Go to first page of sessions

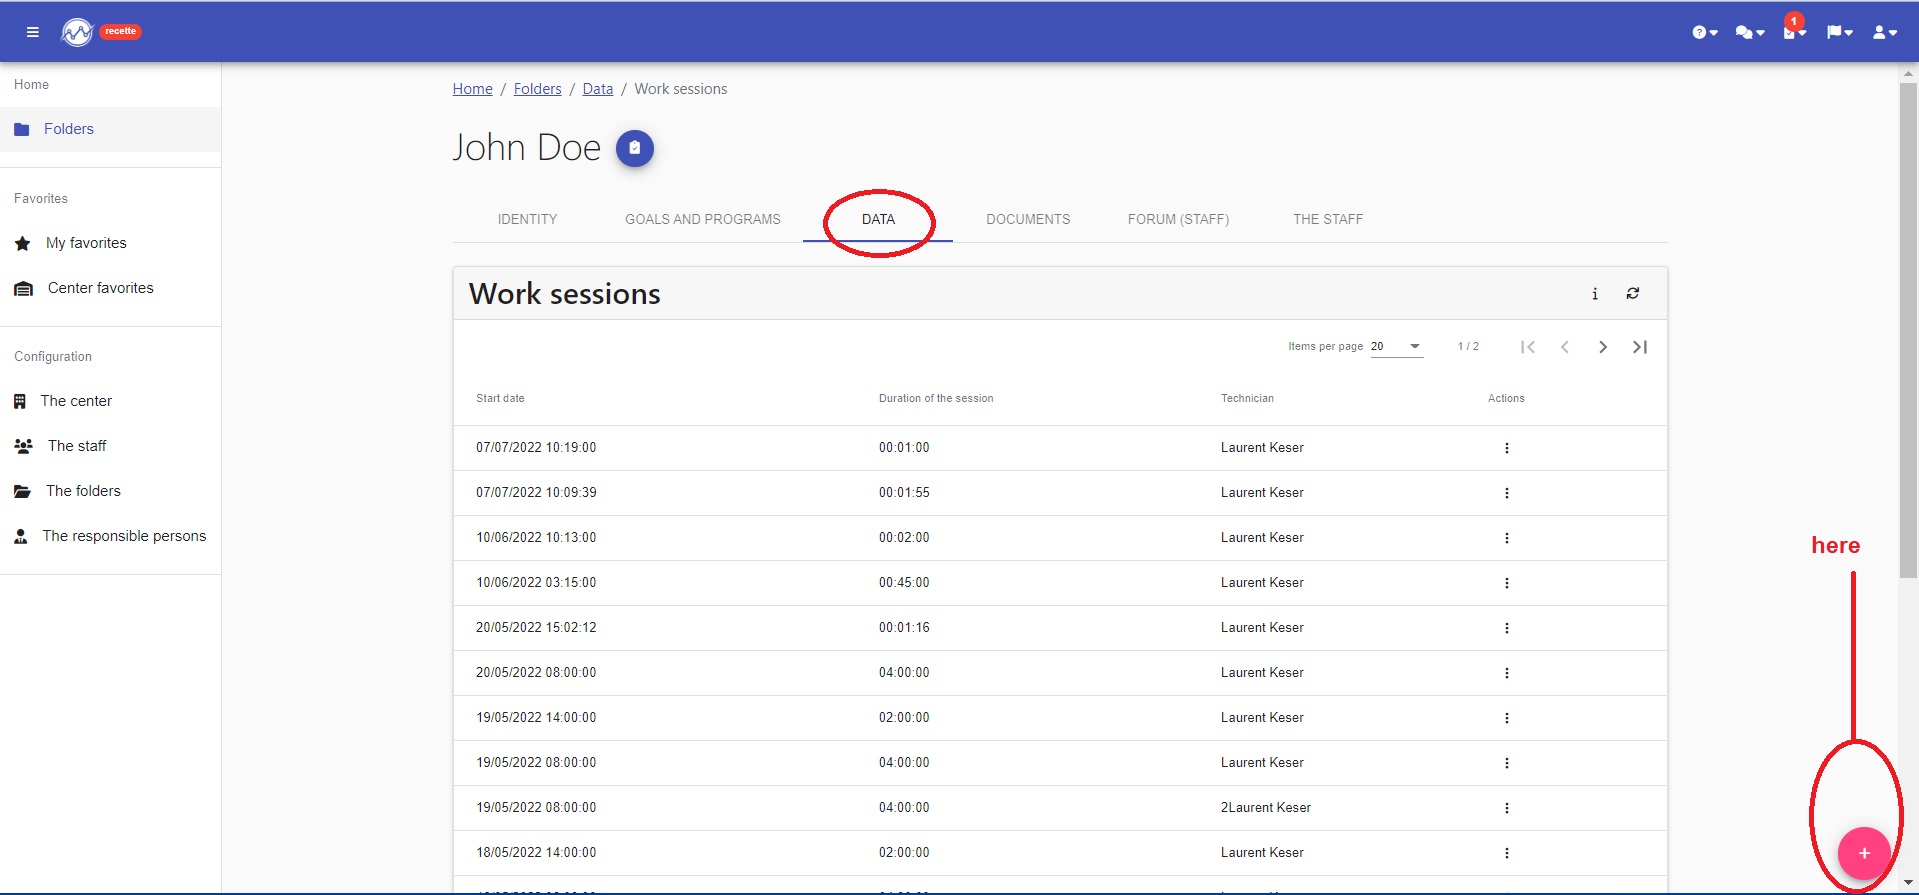(1527, 347)
